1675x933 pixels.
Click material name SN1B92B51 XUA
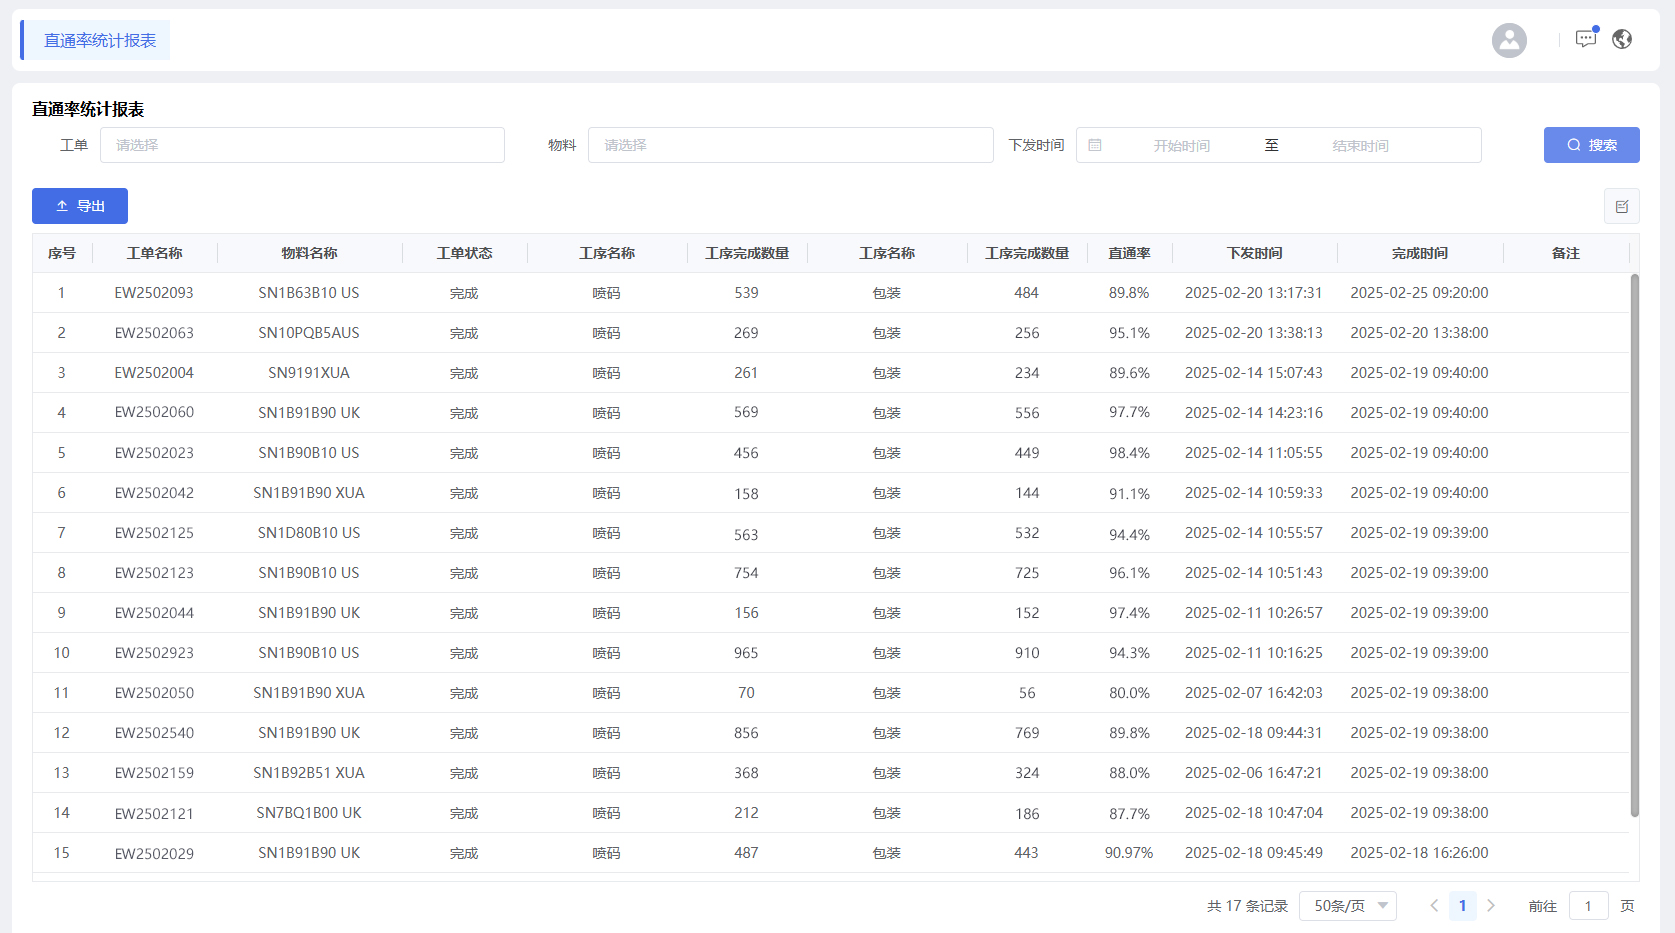[309, 773]
